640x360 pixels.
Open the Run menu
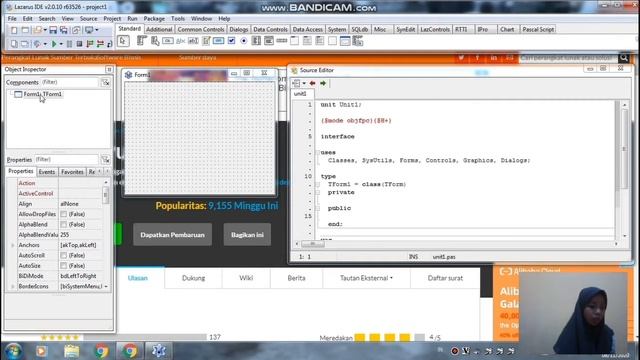click(132, 19)
